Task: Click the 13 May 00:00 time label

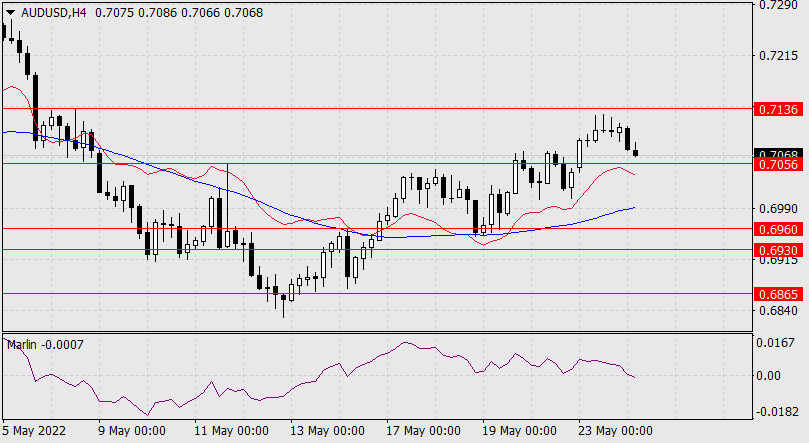Action: point(327,431)
